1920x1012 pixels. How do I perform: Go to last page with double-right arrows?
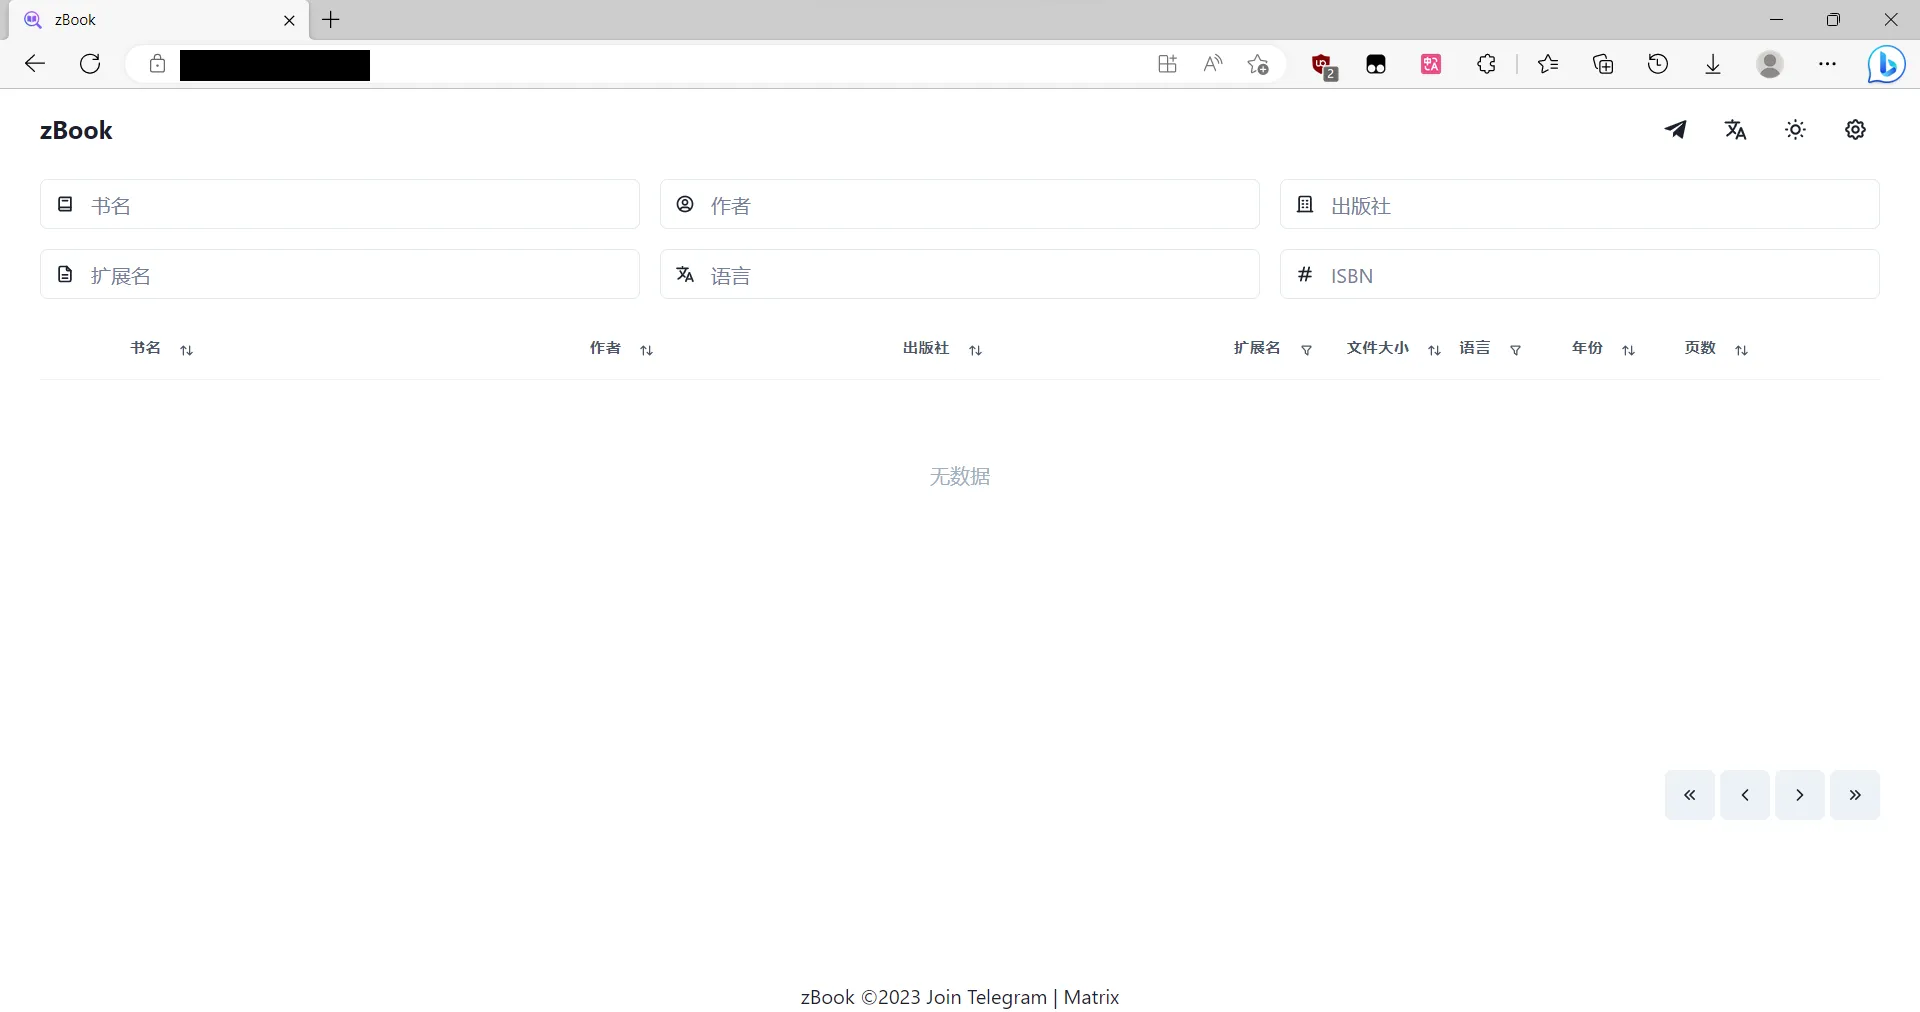point(1855,795)
